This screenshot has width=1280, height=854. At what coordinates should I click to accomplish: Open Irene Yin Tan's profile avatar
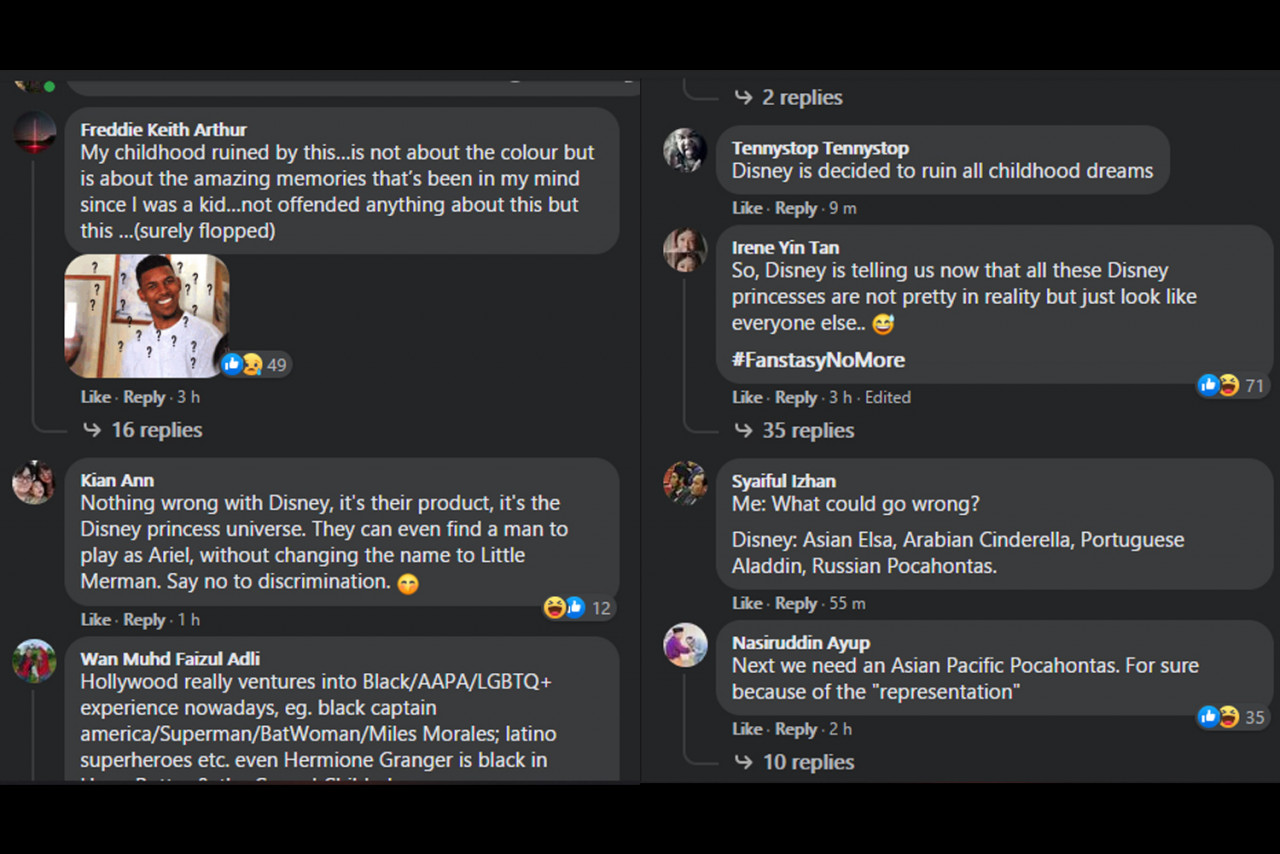685,250
